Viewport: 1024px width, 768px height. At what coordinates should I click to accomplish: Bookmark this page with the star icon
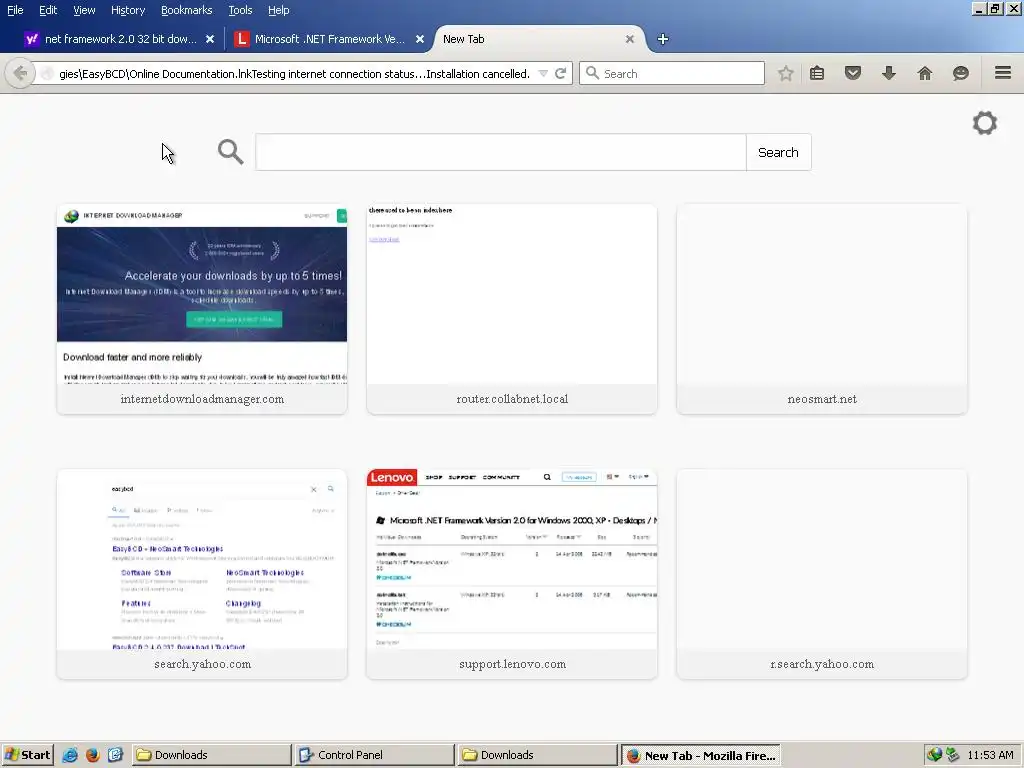[x=786, y=73]
